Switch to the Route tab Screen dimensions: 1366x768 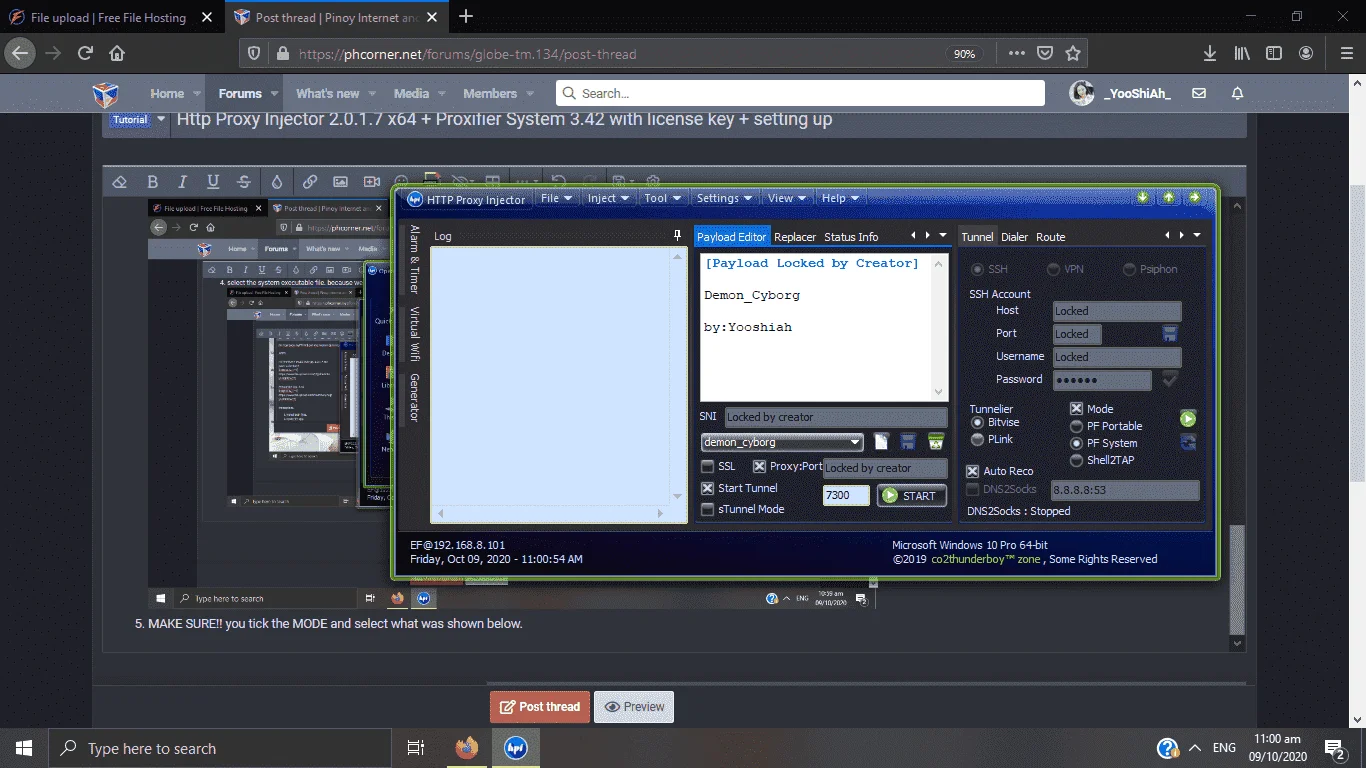point(1050,237)
